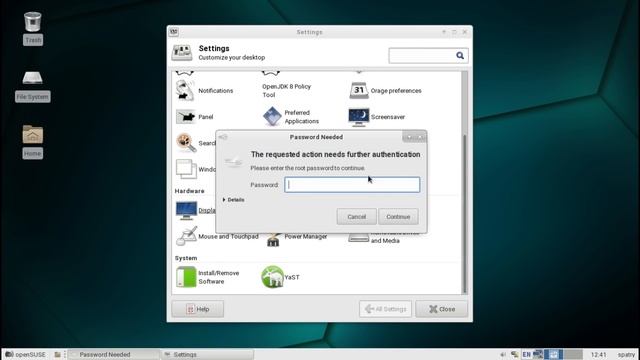Click the EN keyboard layout indicator
The height and width of the screenshot is (360, 640).
(527, 354)
